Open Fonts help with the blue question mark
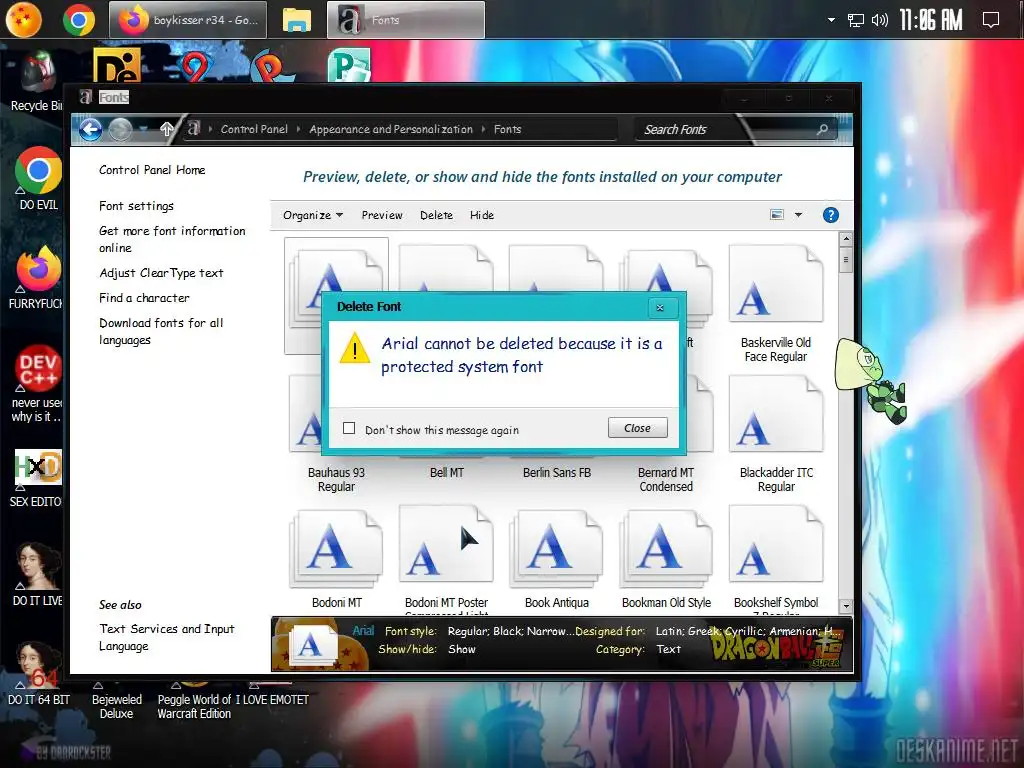 coord(831,215)
